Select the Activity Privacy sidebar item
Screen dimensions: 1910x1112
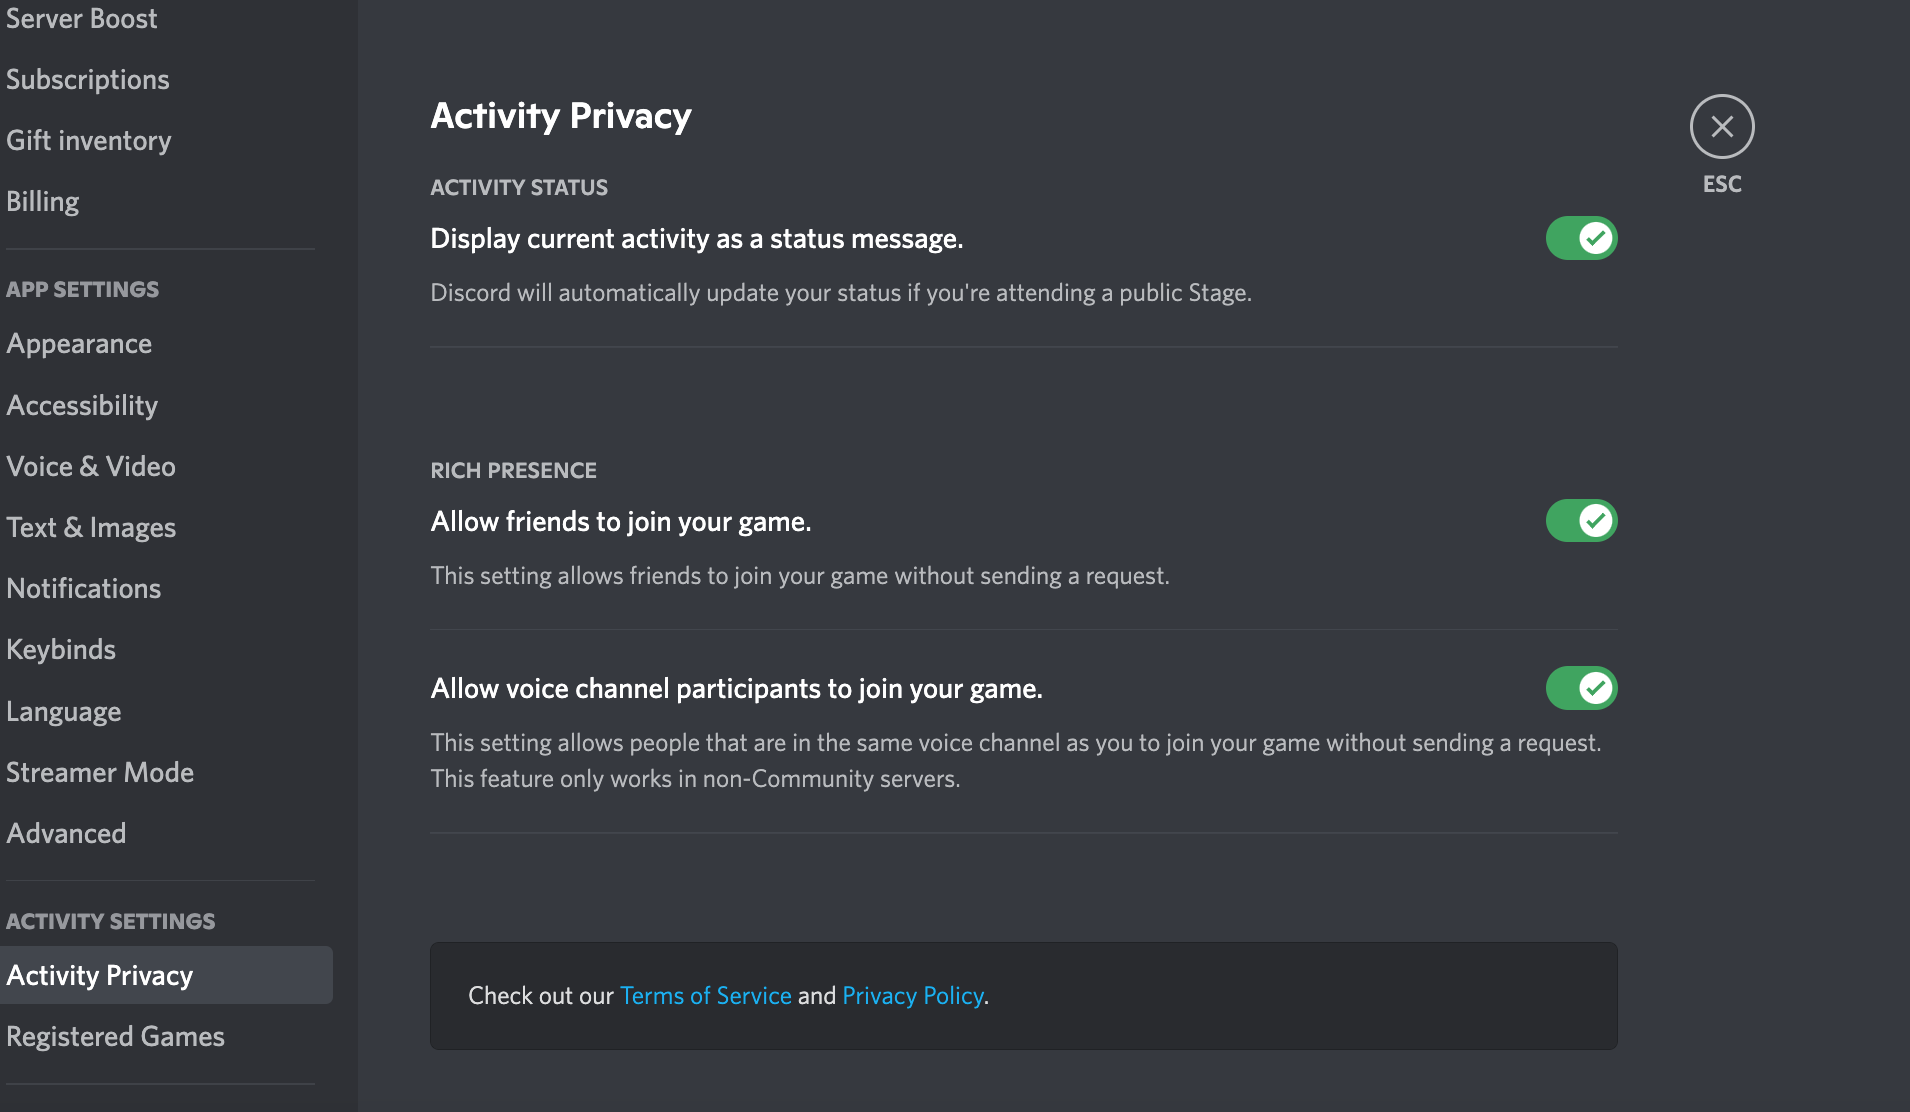click(x=100, y=976)
